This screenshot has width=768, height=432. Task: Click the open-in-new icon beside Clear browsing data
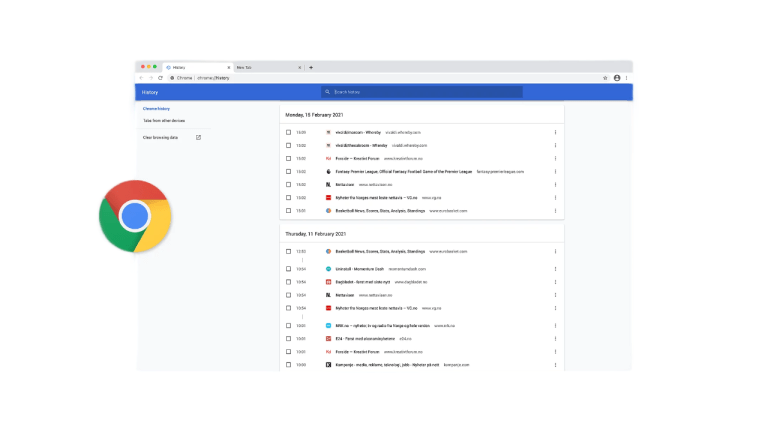pyautogui.click(x=198, y=138)
